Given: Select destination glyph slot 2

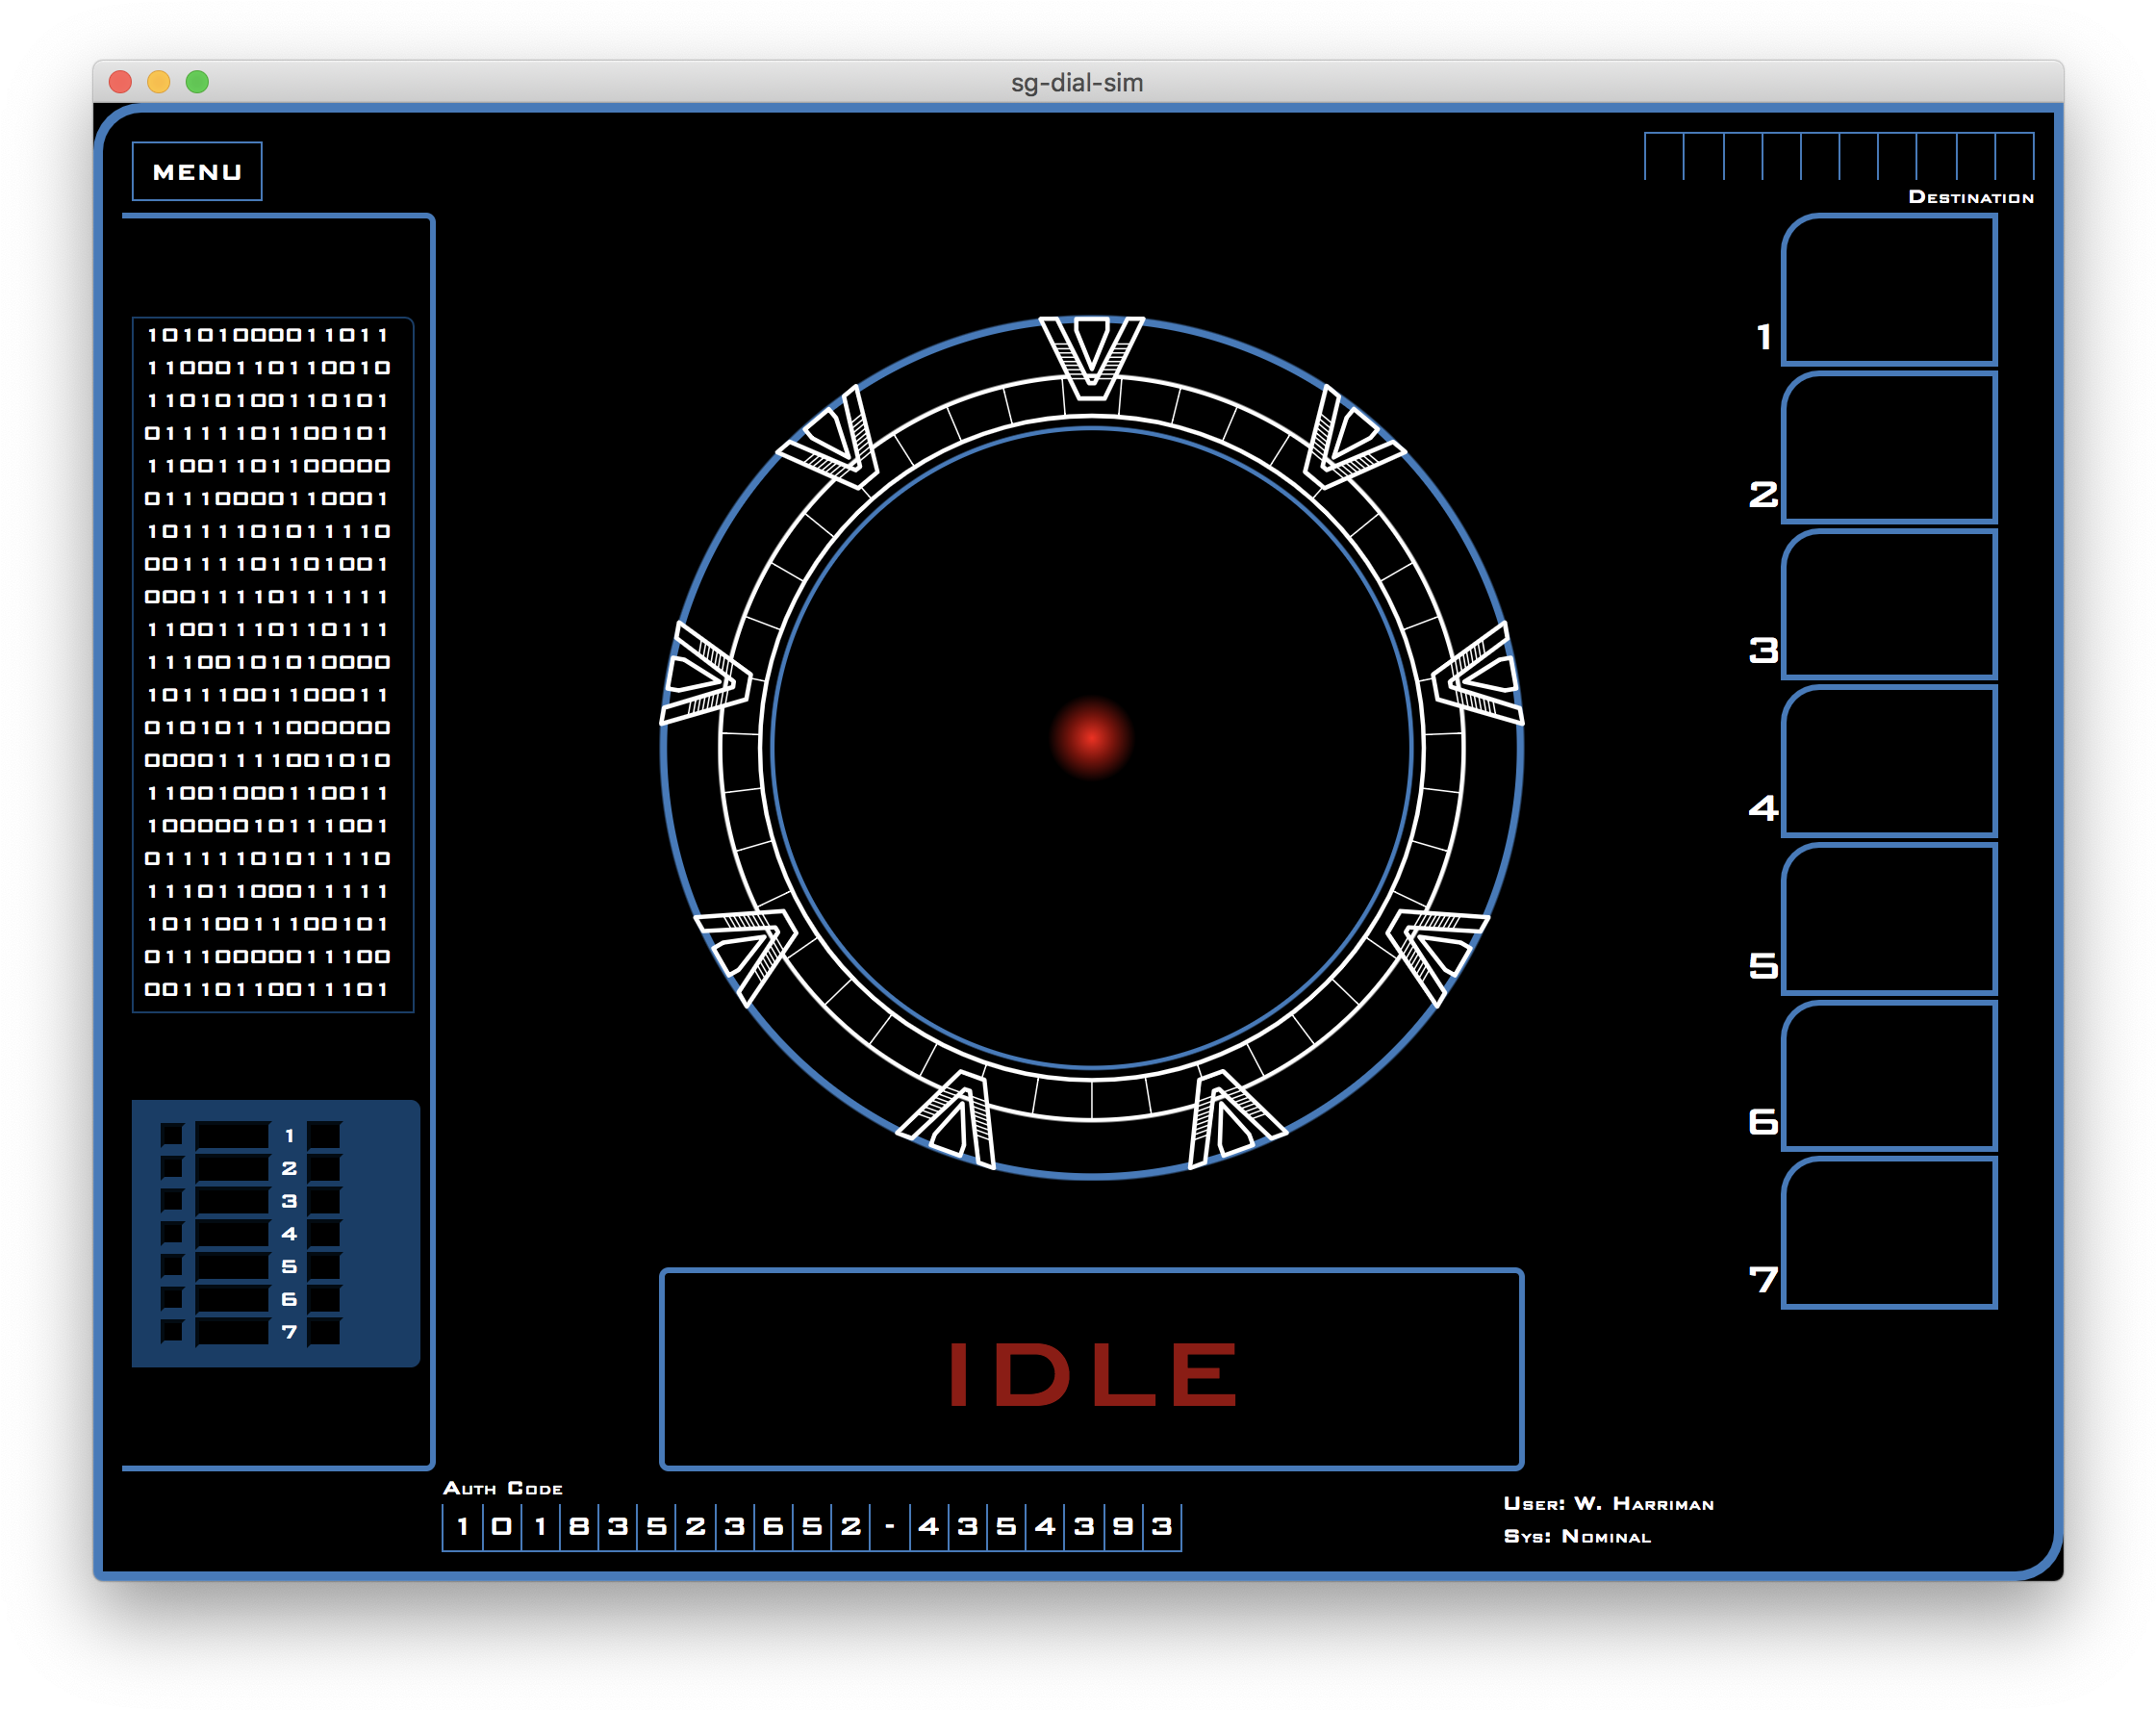Looking at the screenshot, I should (x=1889, y=447).
